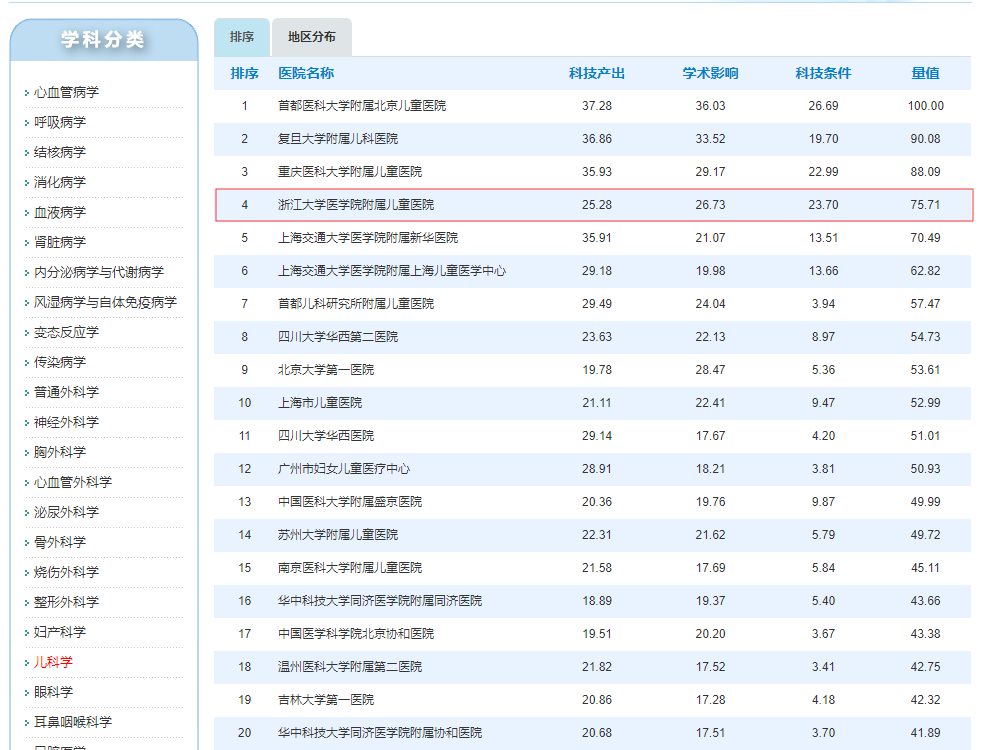Open the 血液病学 category
The image size is (986, 750).
point(60,212)
